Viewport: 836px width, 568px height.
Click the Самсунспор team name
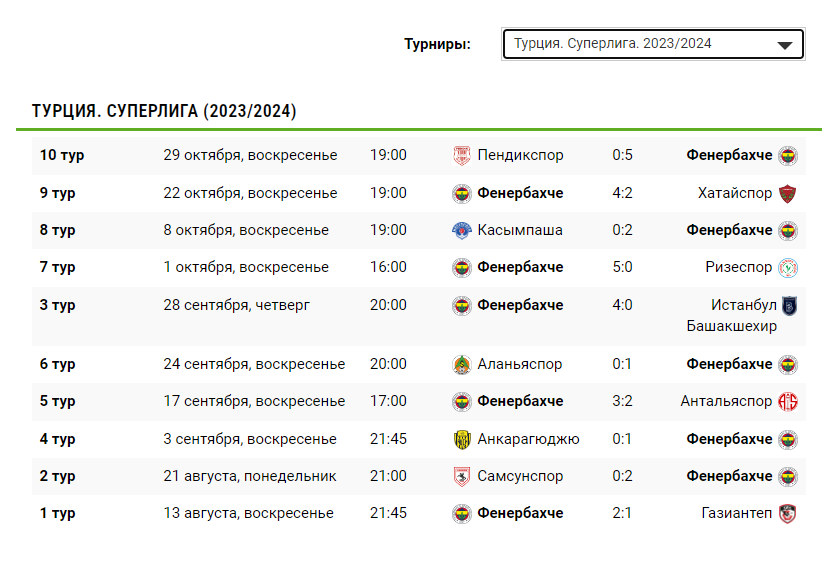[x=520, y=476]
